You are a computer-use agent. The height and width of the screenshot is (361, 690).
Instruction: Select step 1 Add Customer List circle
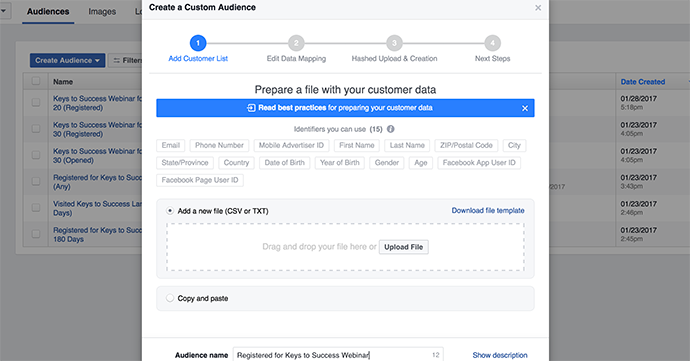198,43
